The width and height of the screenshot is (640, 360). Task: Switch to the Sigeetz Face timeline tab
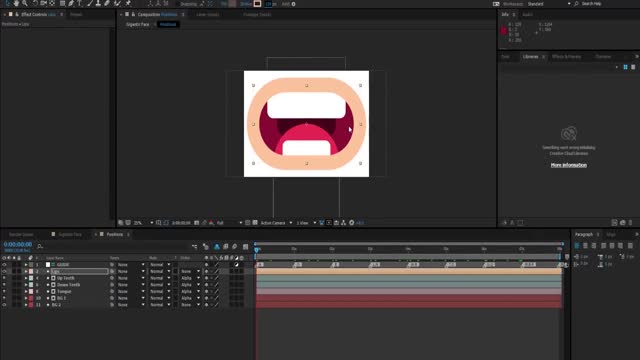(70, 235)
